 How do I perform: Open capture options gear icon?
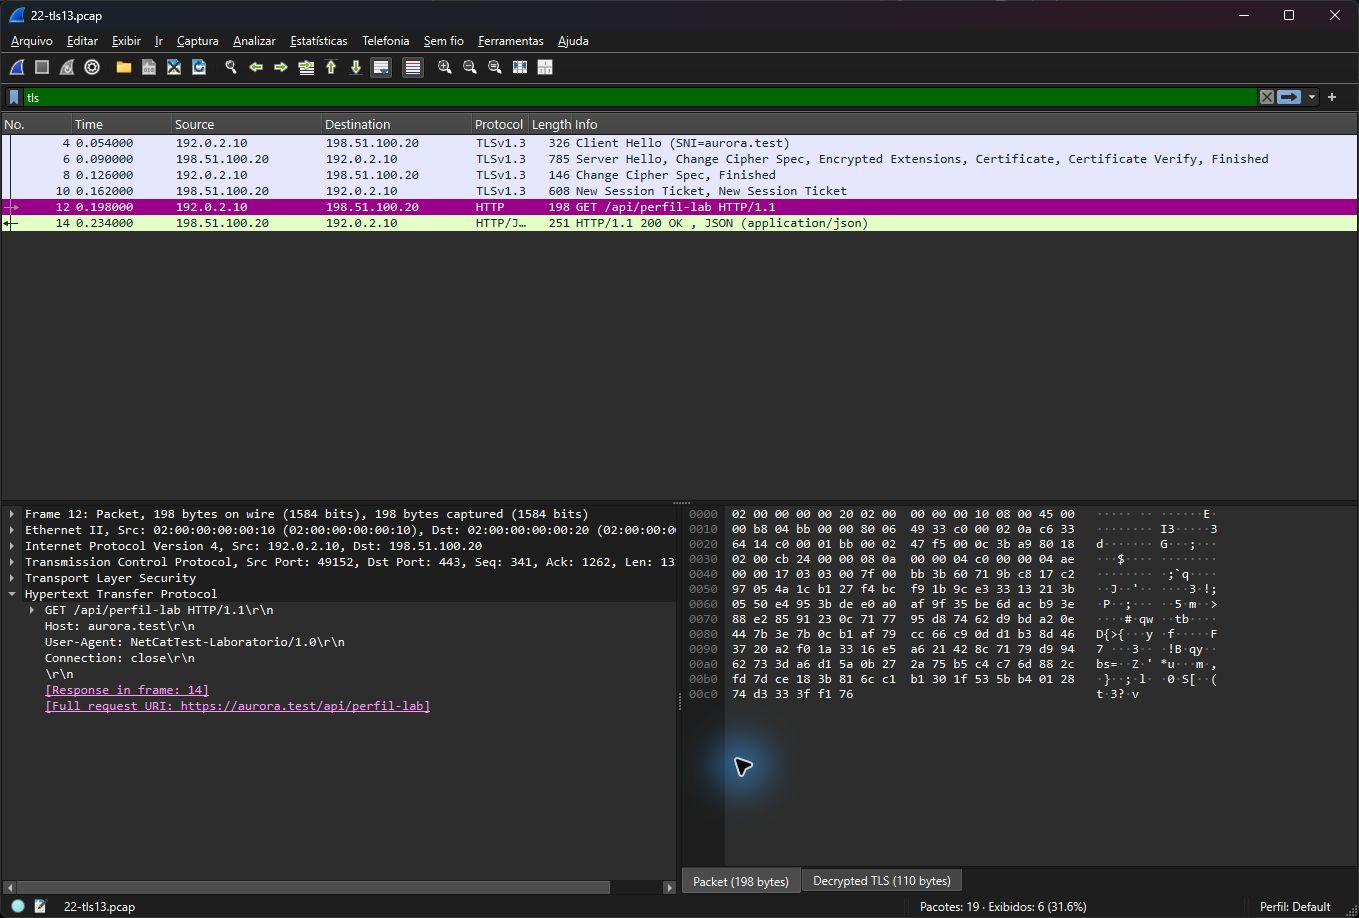(x=92, y=67)
